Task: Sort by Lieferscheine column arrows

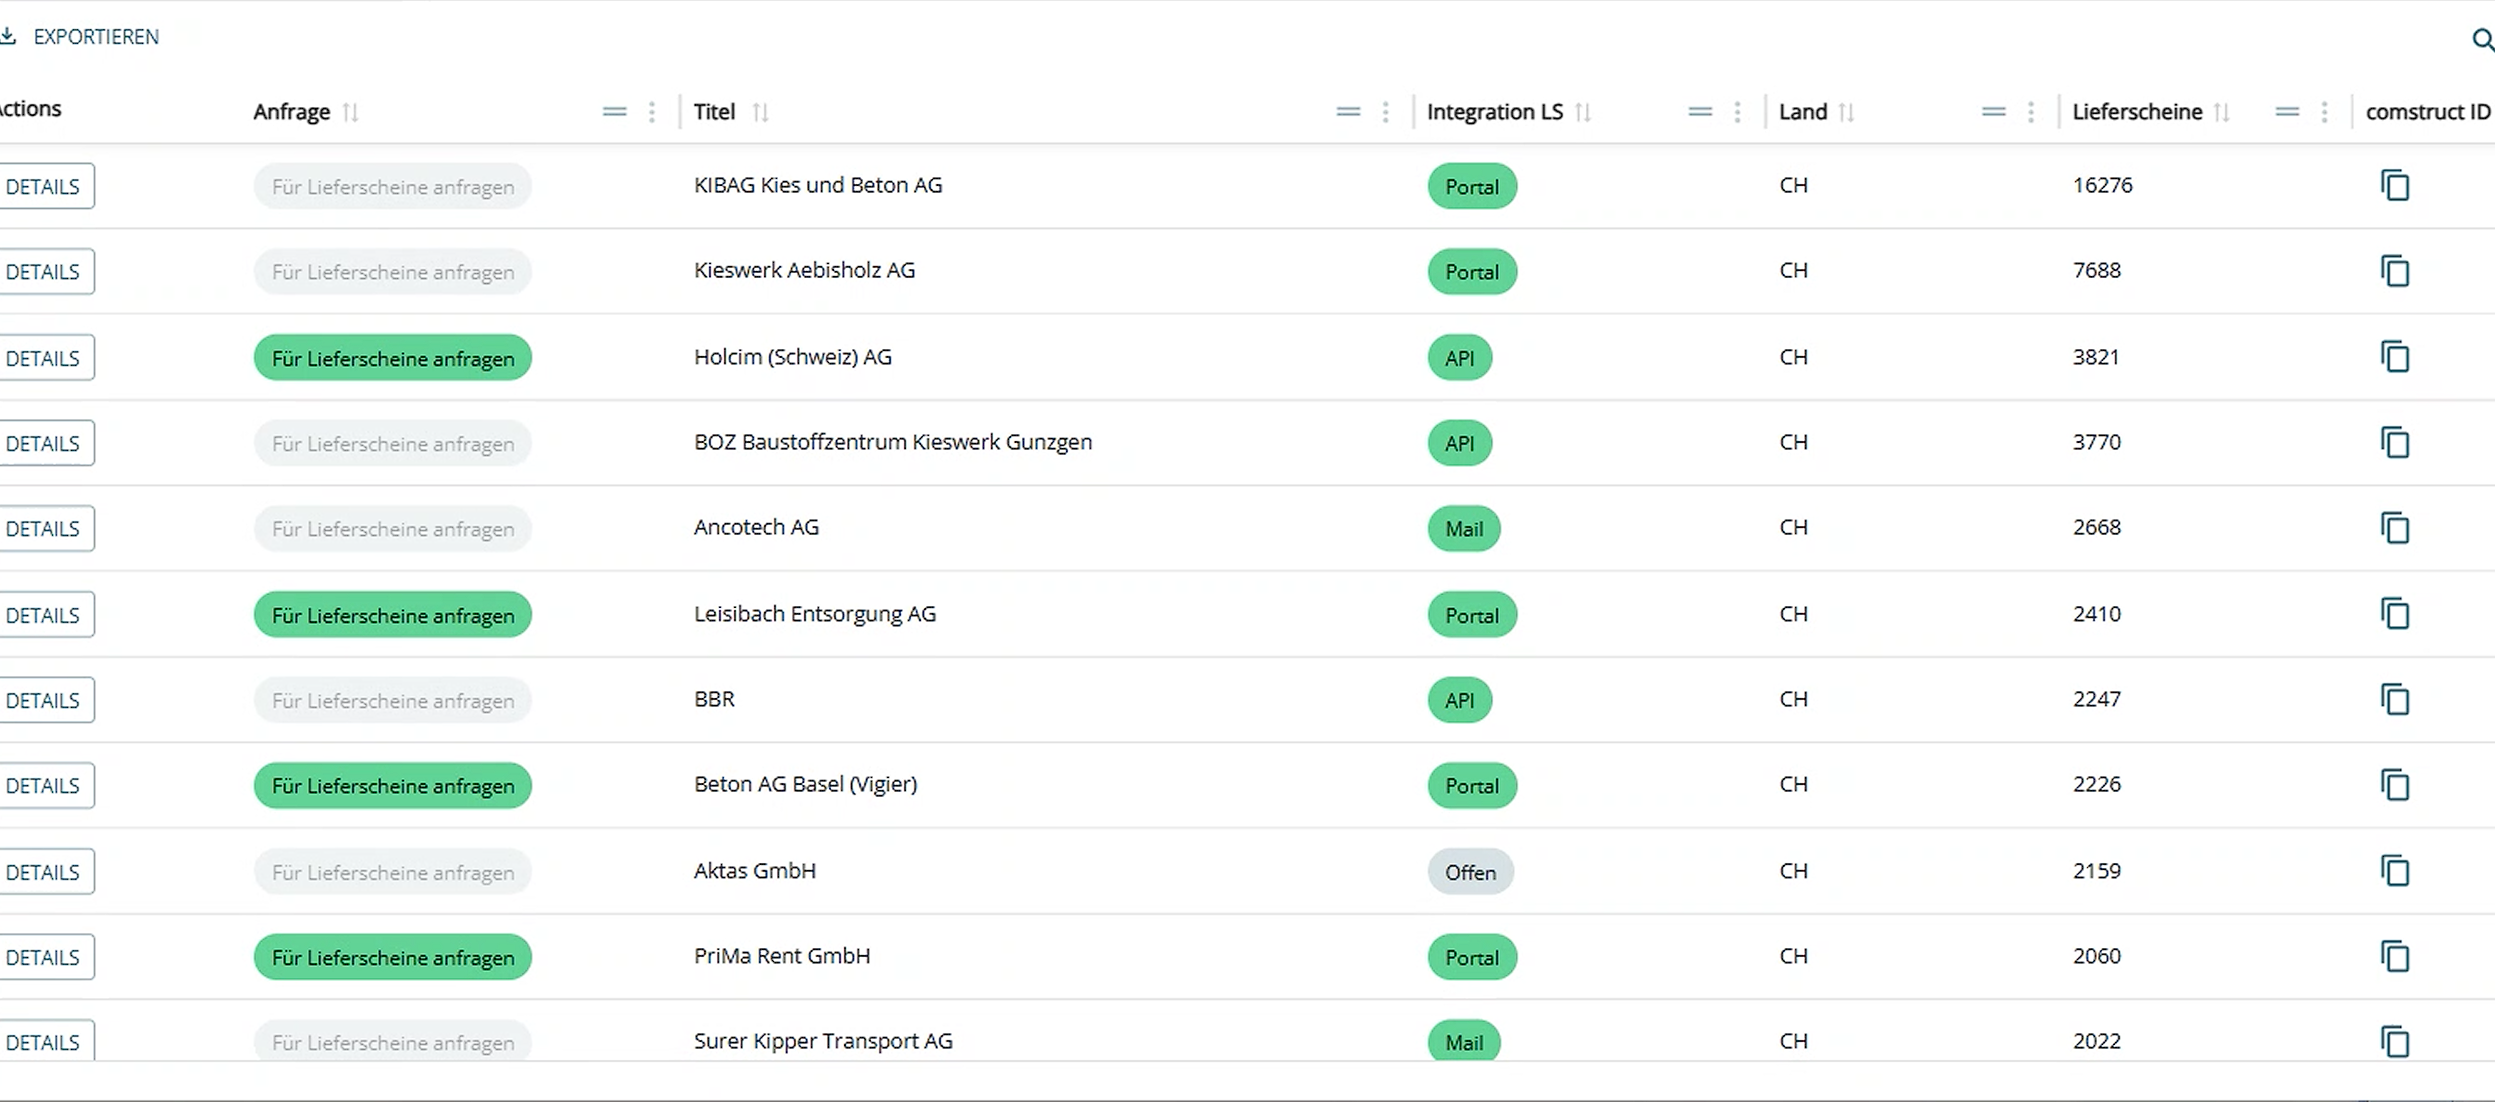Action: (2221, 112)
